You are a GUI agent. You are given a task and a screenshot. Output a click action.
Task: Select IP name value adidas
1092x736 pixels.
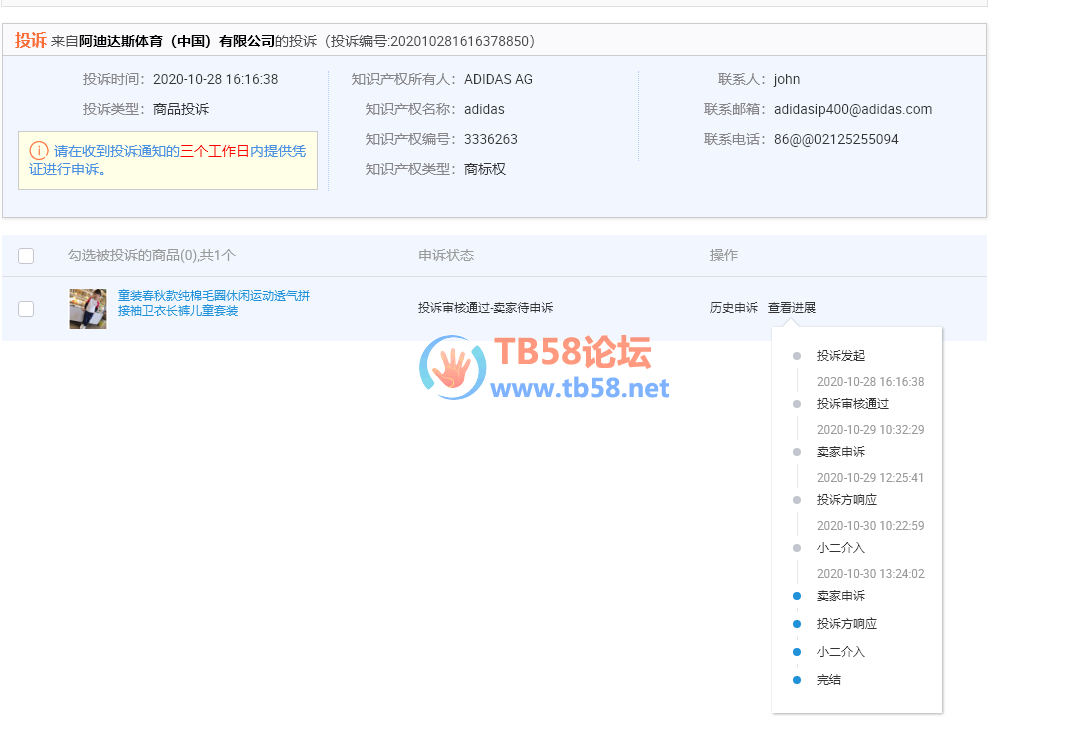pos(484,109)
